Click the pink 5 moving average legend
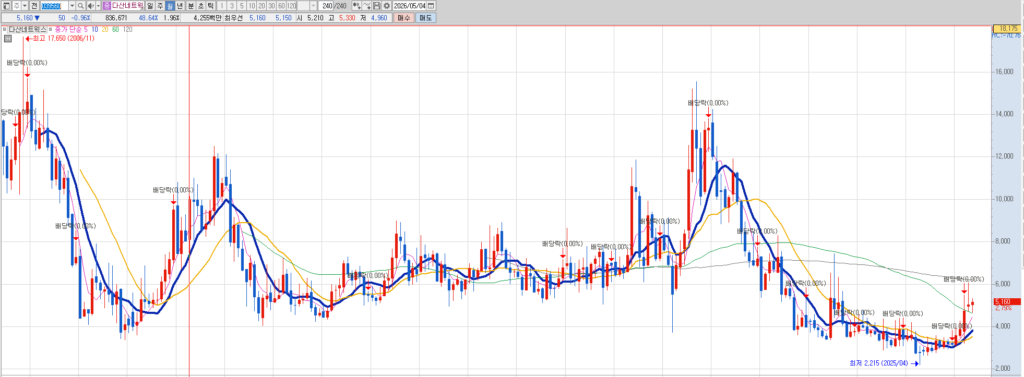This screenshot has width=1024, height=377. (86, 30)
